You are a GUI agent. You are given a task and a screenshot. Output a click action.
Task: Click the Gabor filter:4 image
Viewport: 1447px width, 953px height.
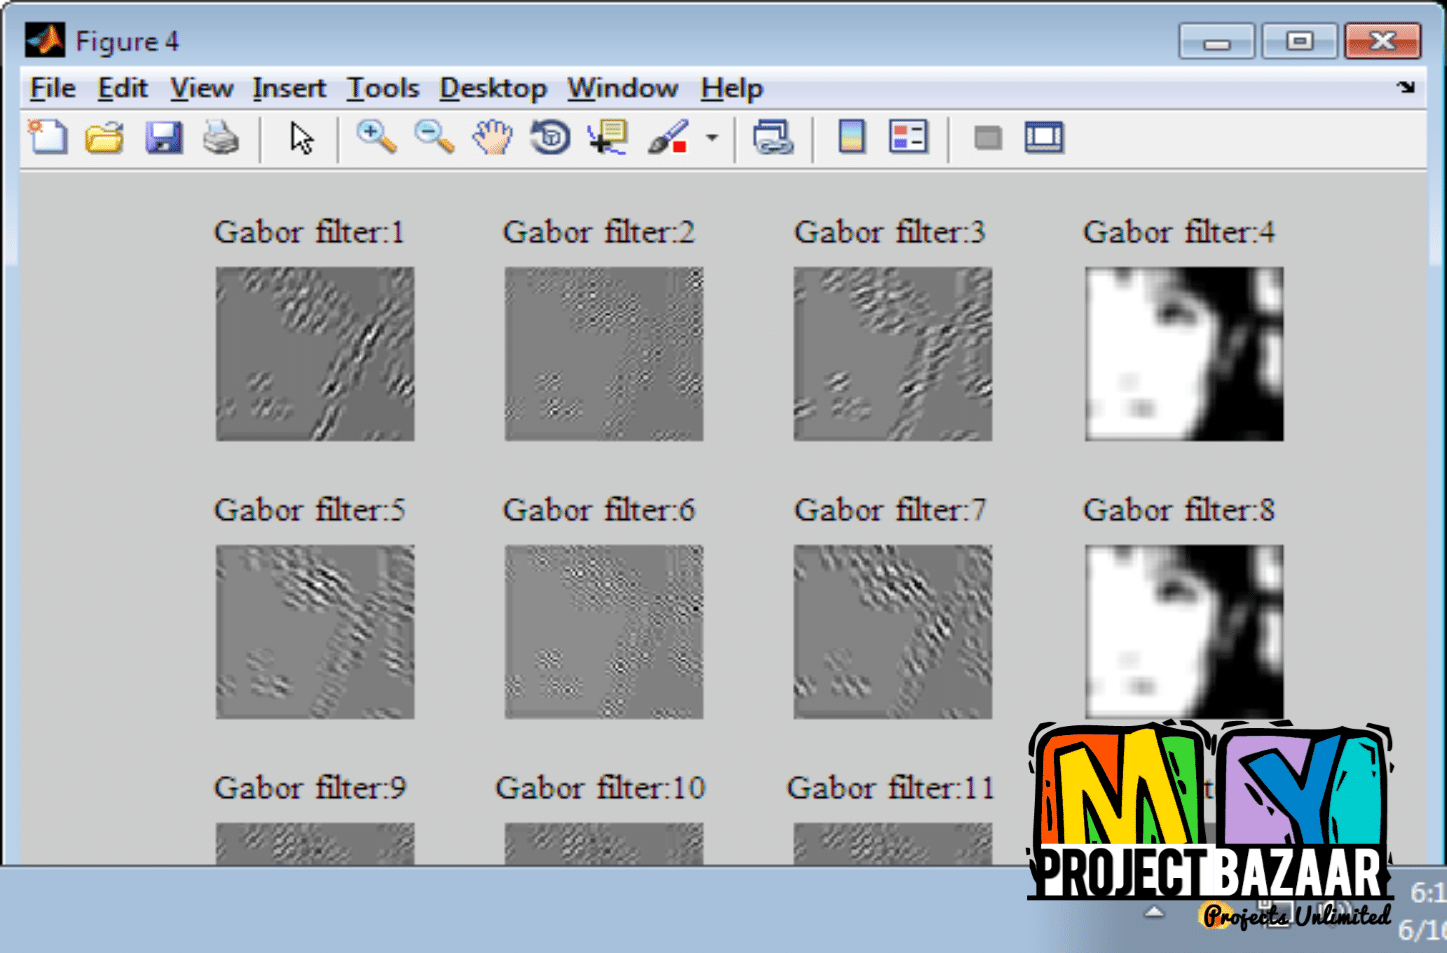coord(1184,354)
